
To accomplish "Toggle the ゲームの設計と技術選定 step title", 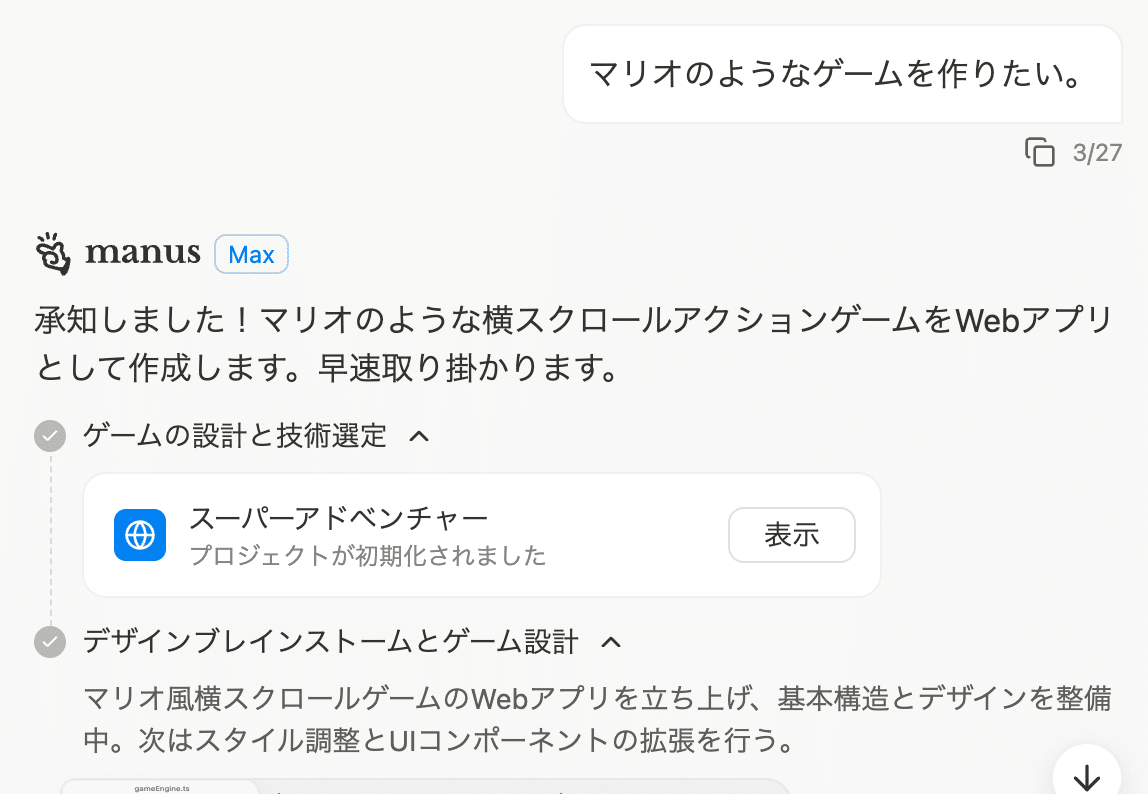I will [234, 436].
